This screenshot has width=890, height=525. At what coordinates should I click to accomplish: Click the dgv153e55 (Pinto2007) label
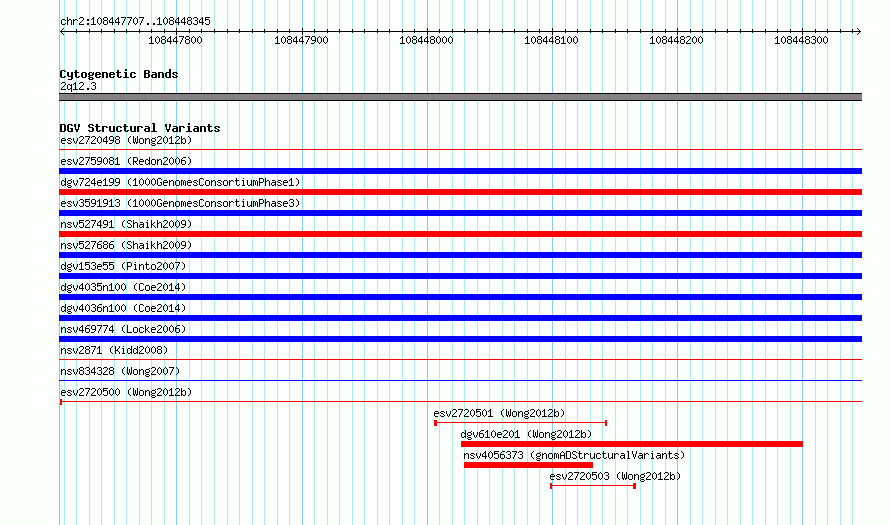pos(123,266)
